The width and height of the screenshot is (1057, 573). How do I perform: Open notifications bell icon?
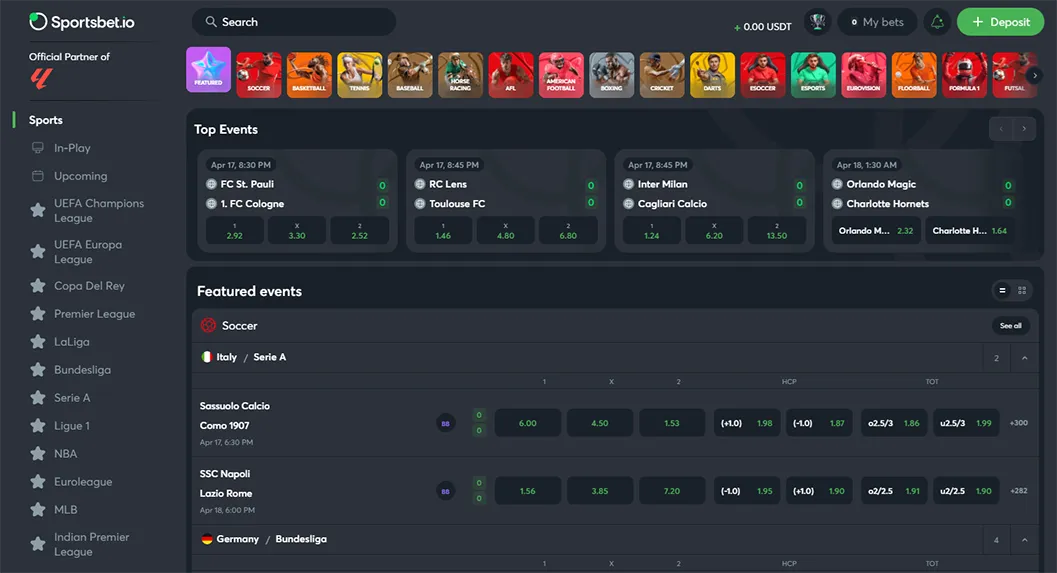(x=937, y=22)
